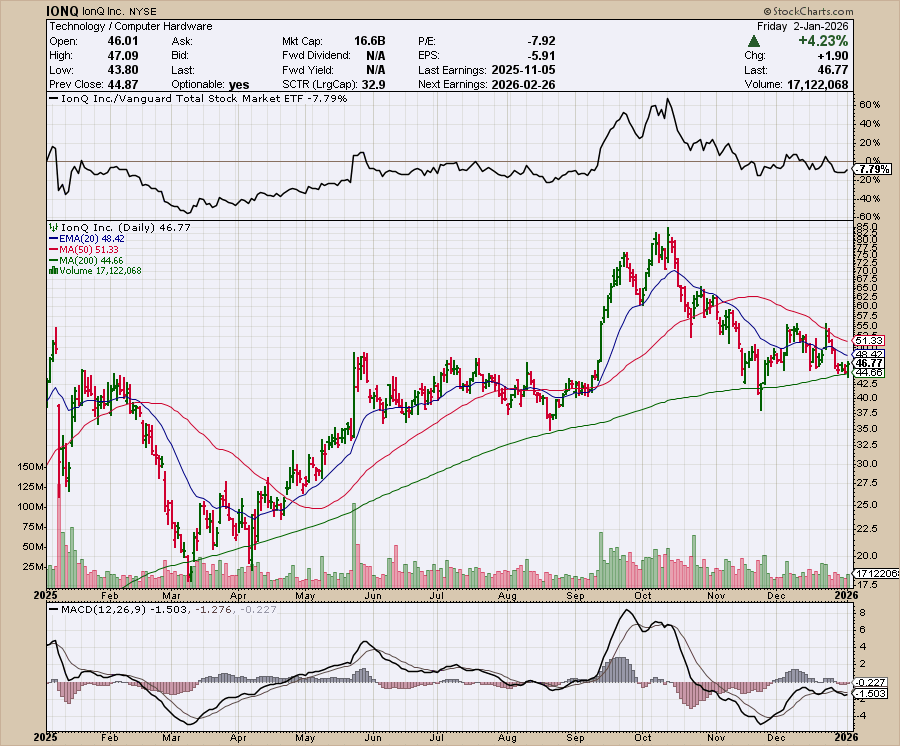
Task: Click the SCTR (LrgCap) value 32.9
Action: click(374, 85)
